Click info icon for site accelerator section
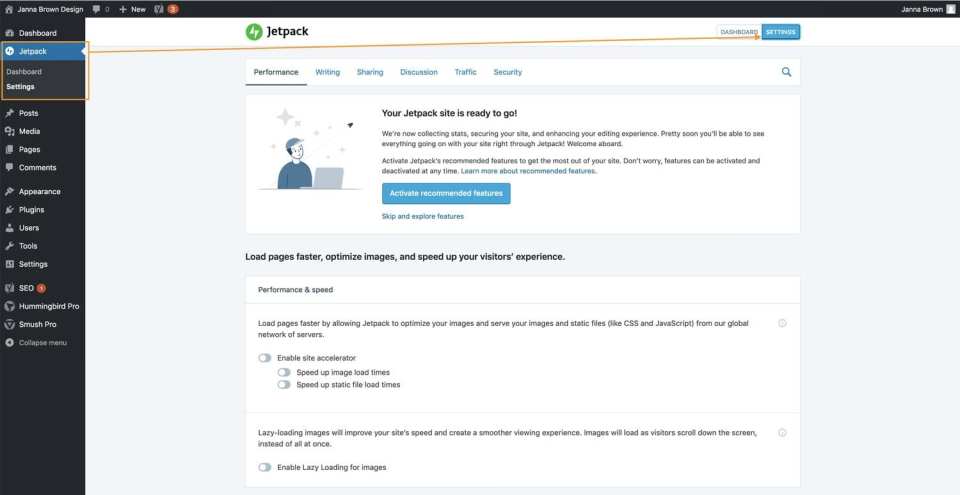The image size is (960, 495). 782,323
